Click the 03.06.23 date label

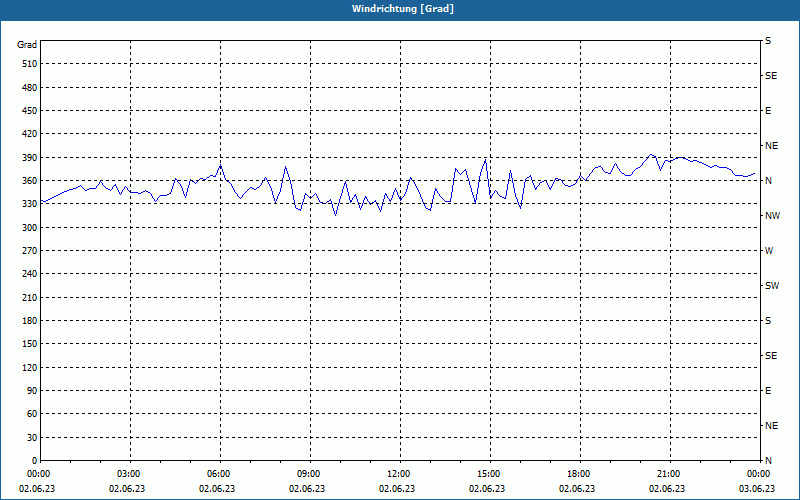pyautogui.click(x=757, y=489)
